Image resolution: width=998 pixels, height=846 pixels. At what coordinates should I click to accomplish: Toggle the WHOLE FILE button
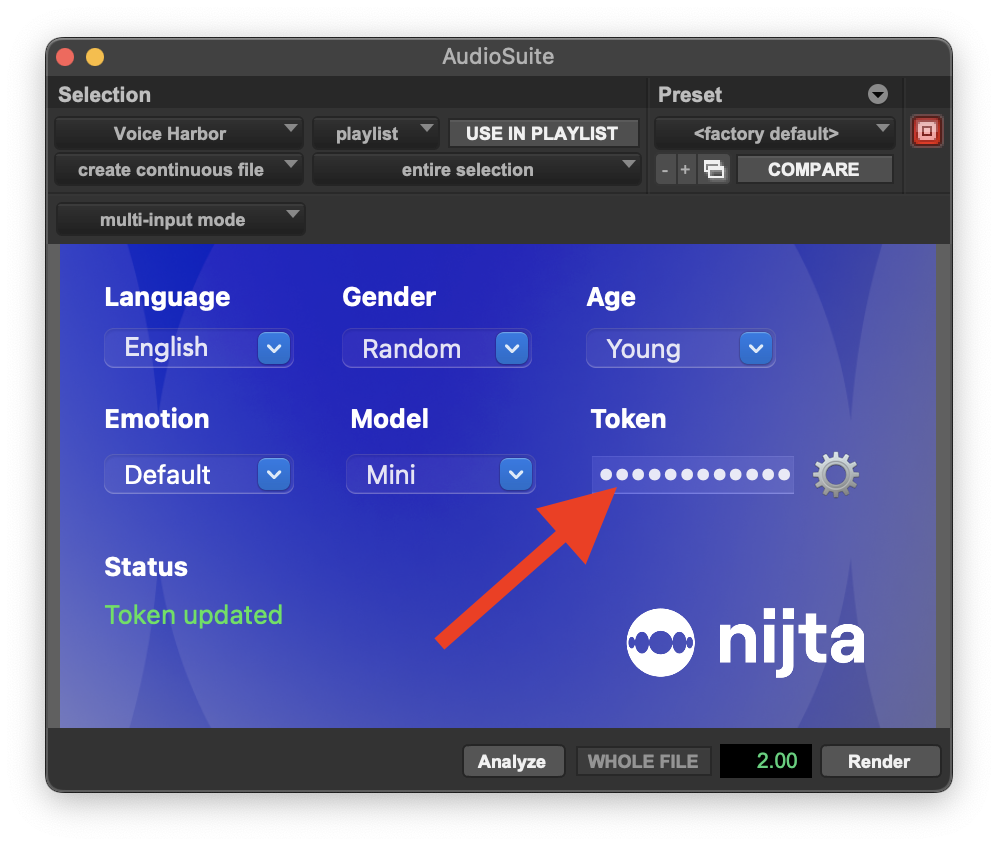tap(643, 761)
